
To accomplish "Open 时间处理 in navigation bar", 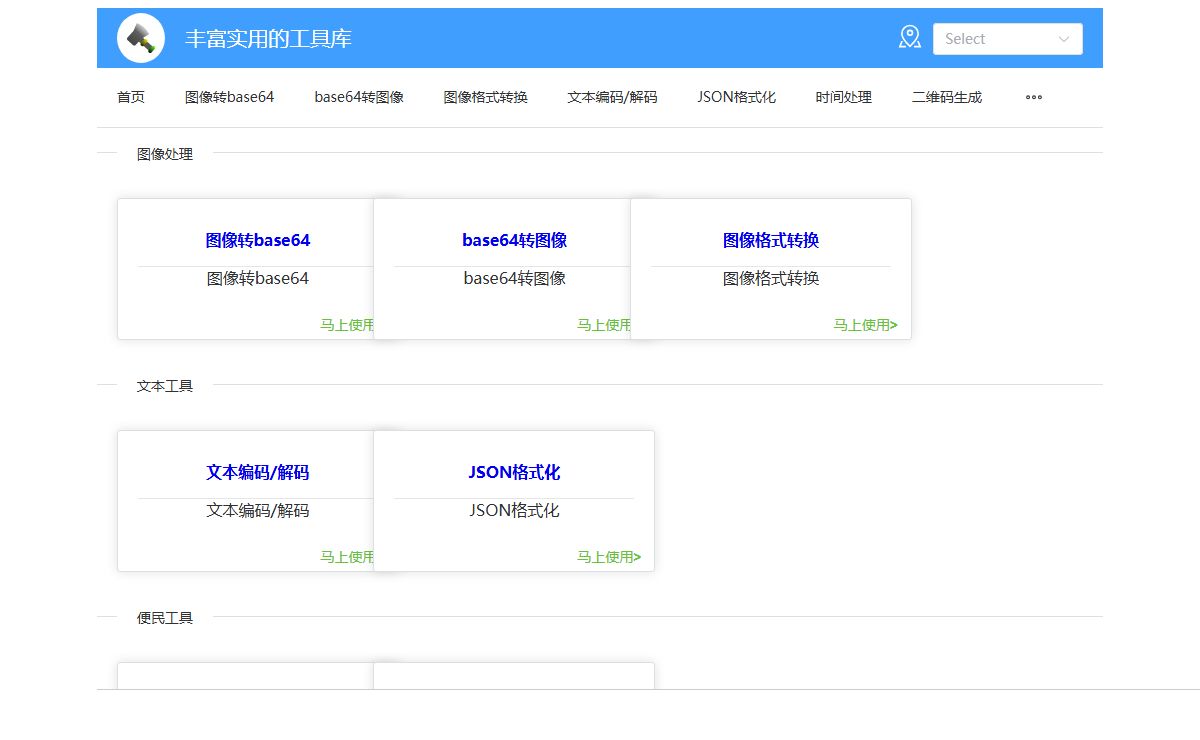I will (x=843, y=97).
